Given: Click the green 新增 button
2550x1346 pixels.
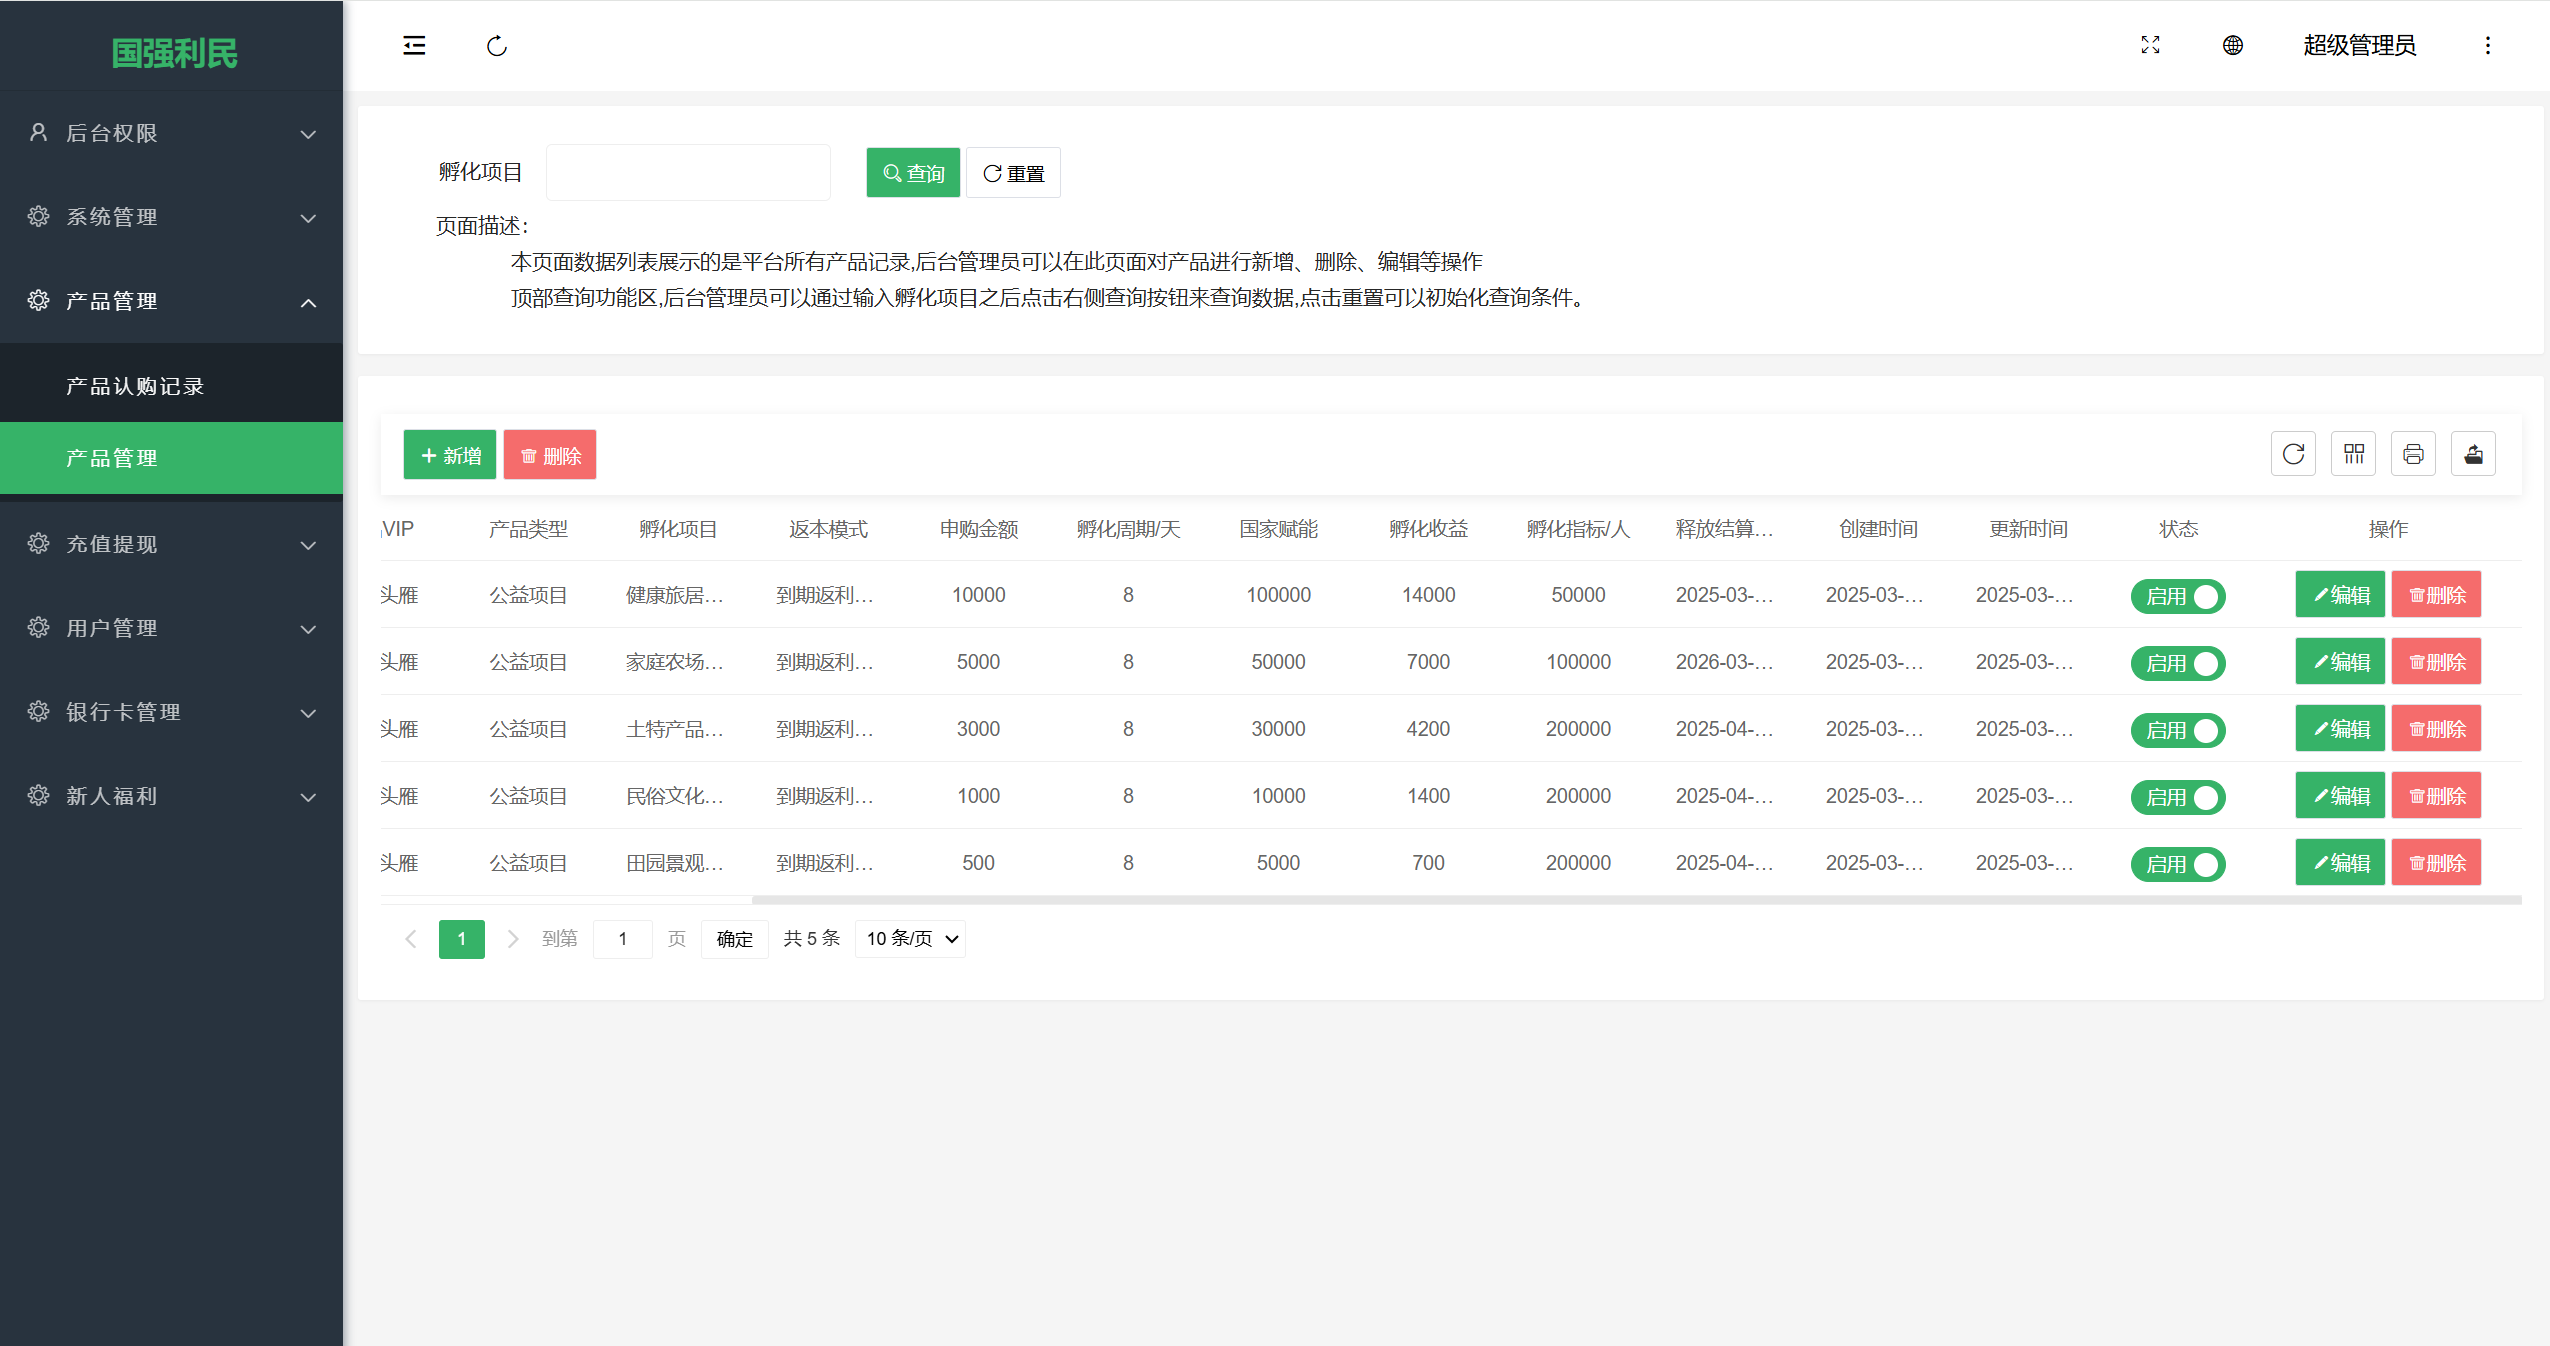Looking at the screenshot, I should (x=450, y=456).
